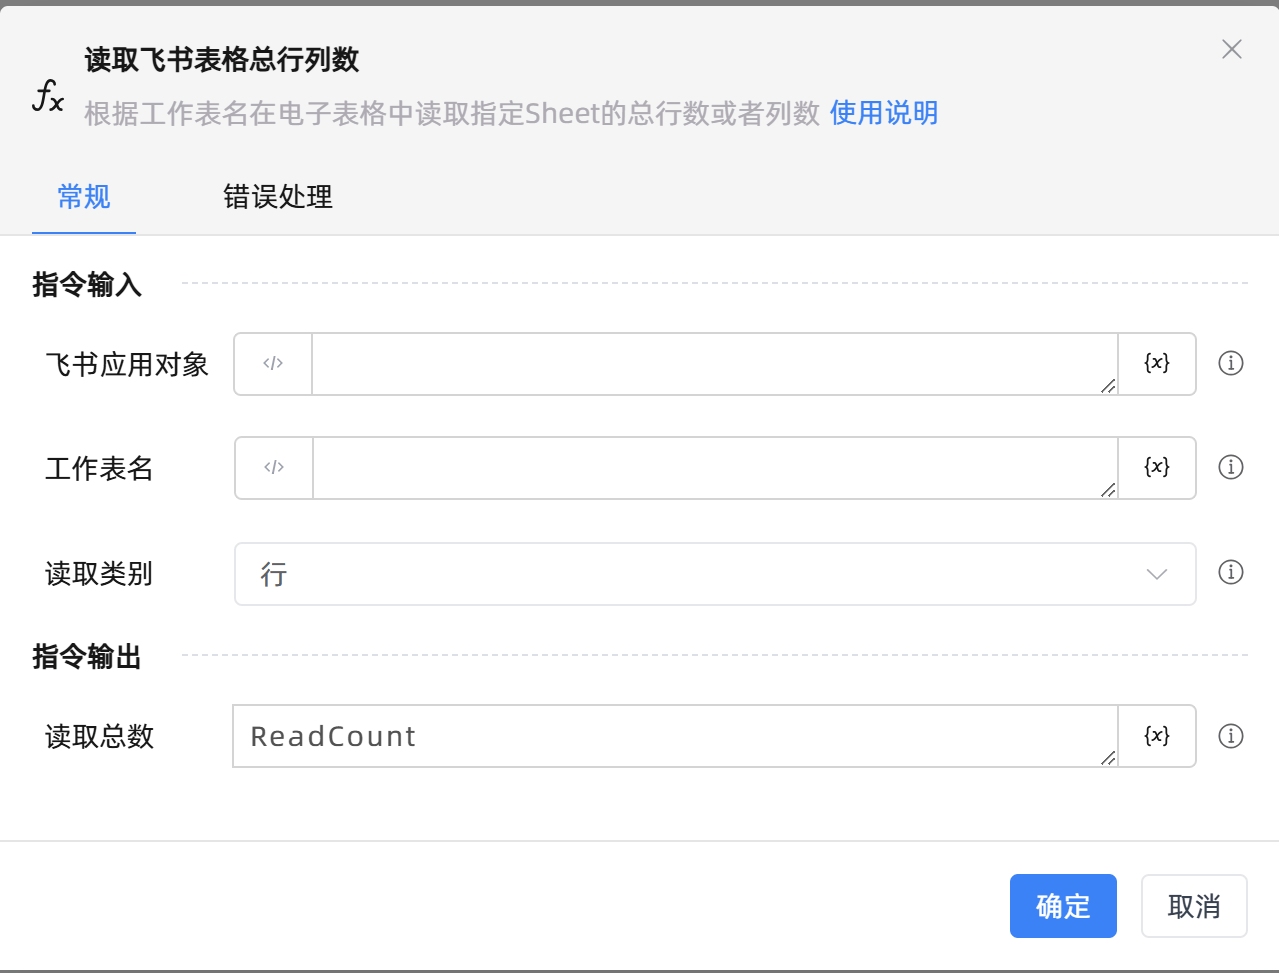Show info tooltip for 飞书应用对象
The image size is (1279, 973).
pos(1231,363)
